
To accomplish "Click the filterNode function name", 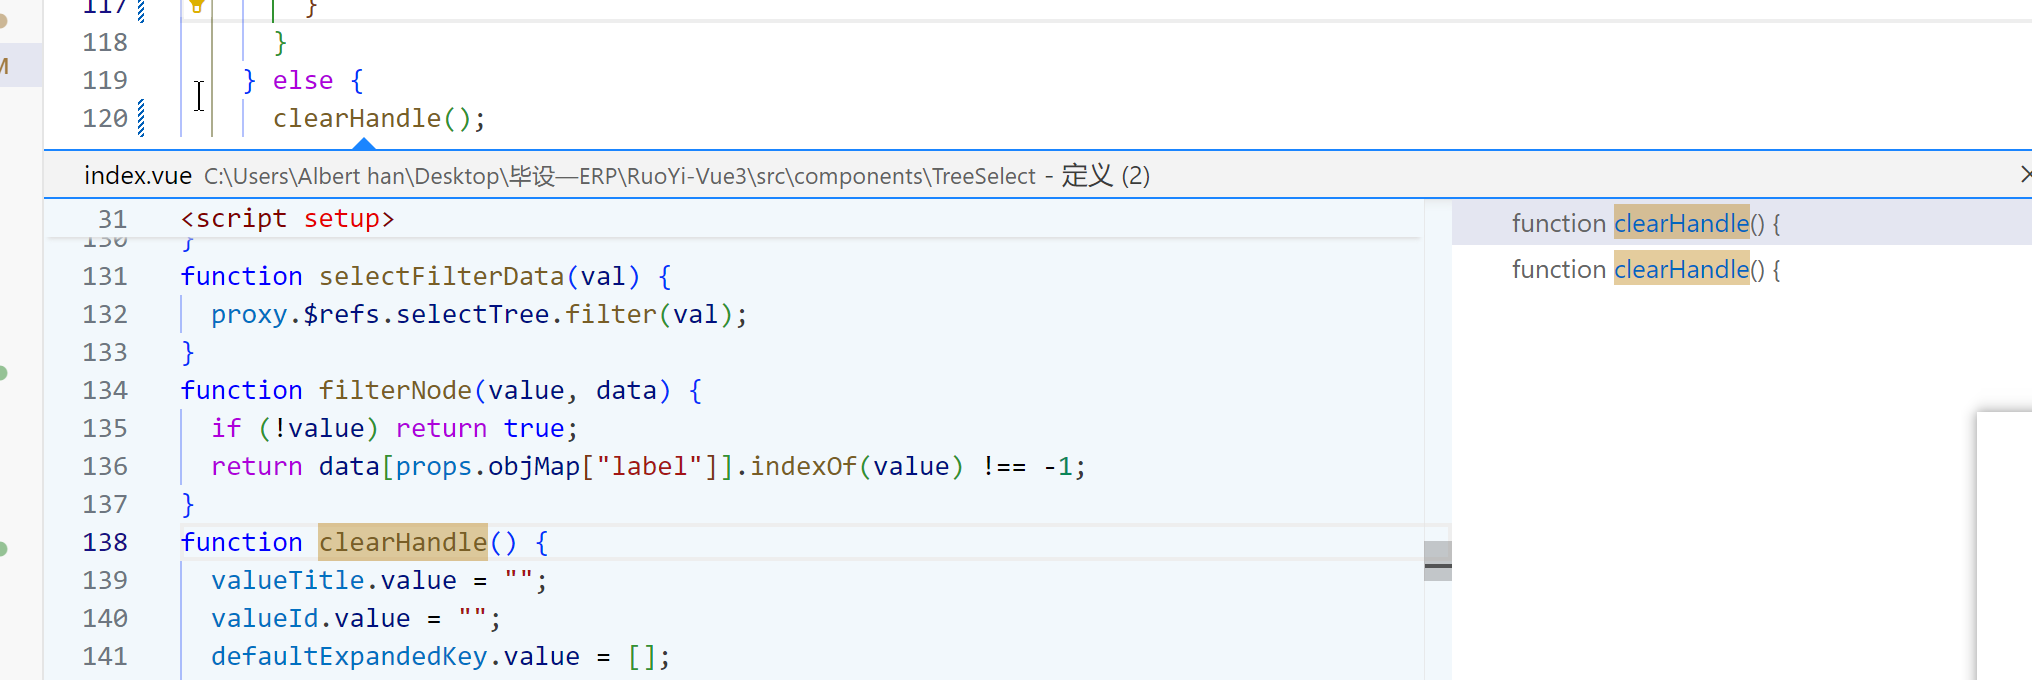I will 395,390.
